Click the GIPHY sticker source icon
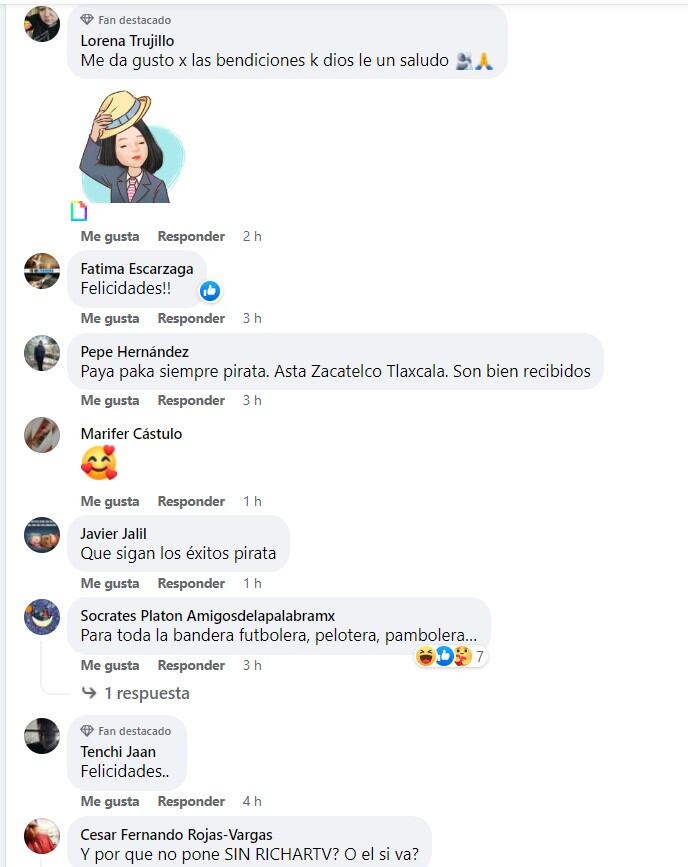This screenshot has width=688, height=867. (x=79, y=211)
